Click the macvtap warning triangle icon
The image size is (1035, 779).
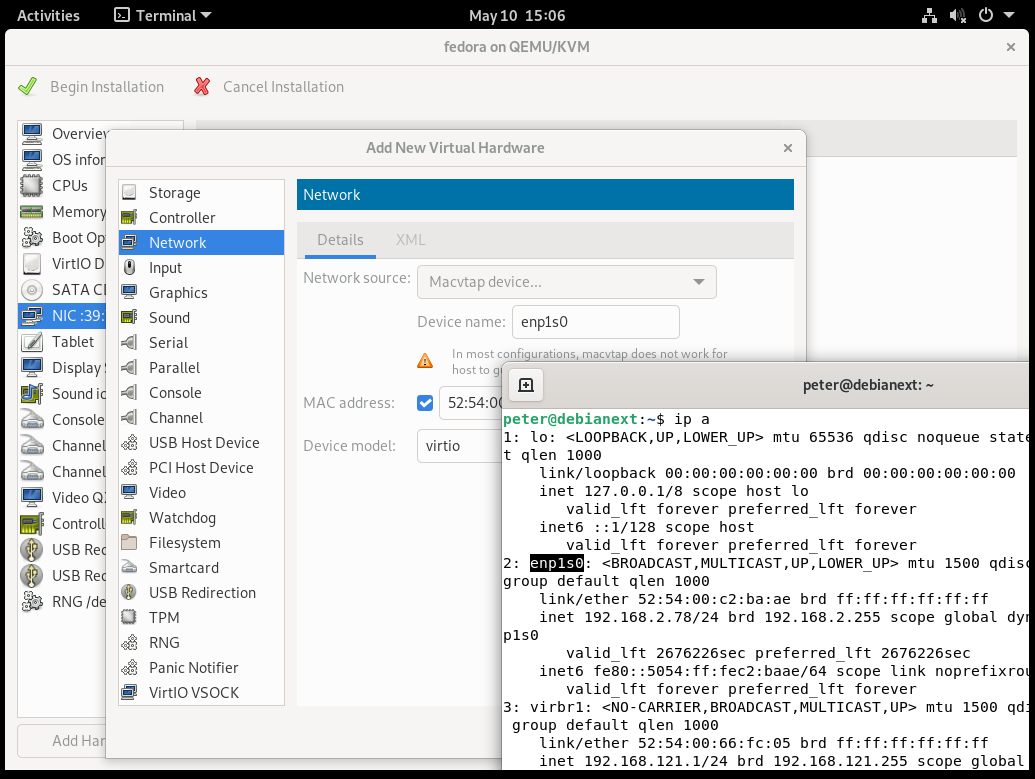click(425, 360)
